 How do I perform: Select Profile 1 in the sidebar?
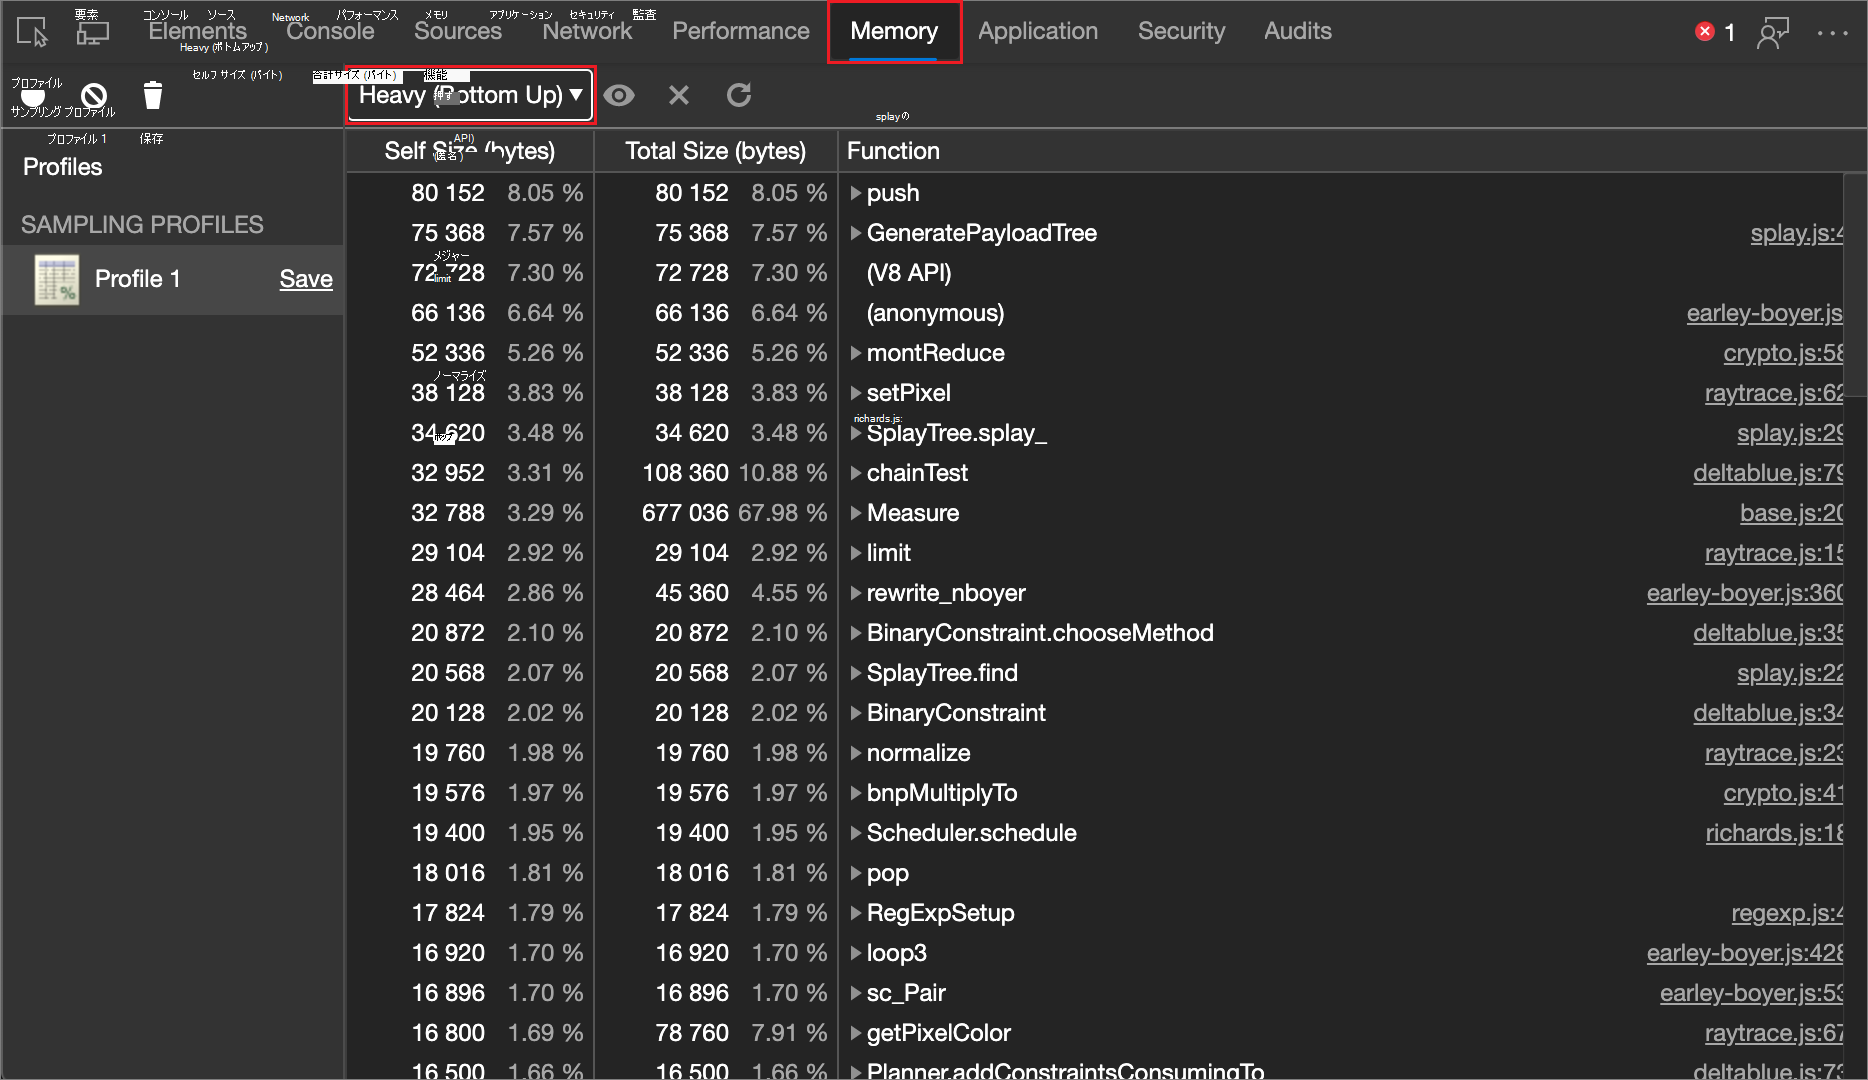tap(173, 279)
